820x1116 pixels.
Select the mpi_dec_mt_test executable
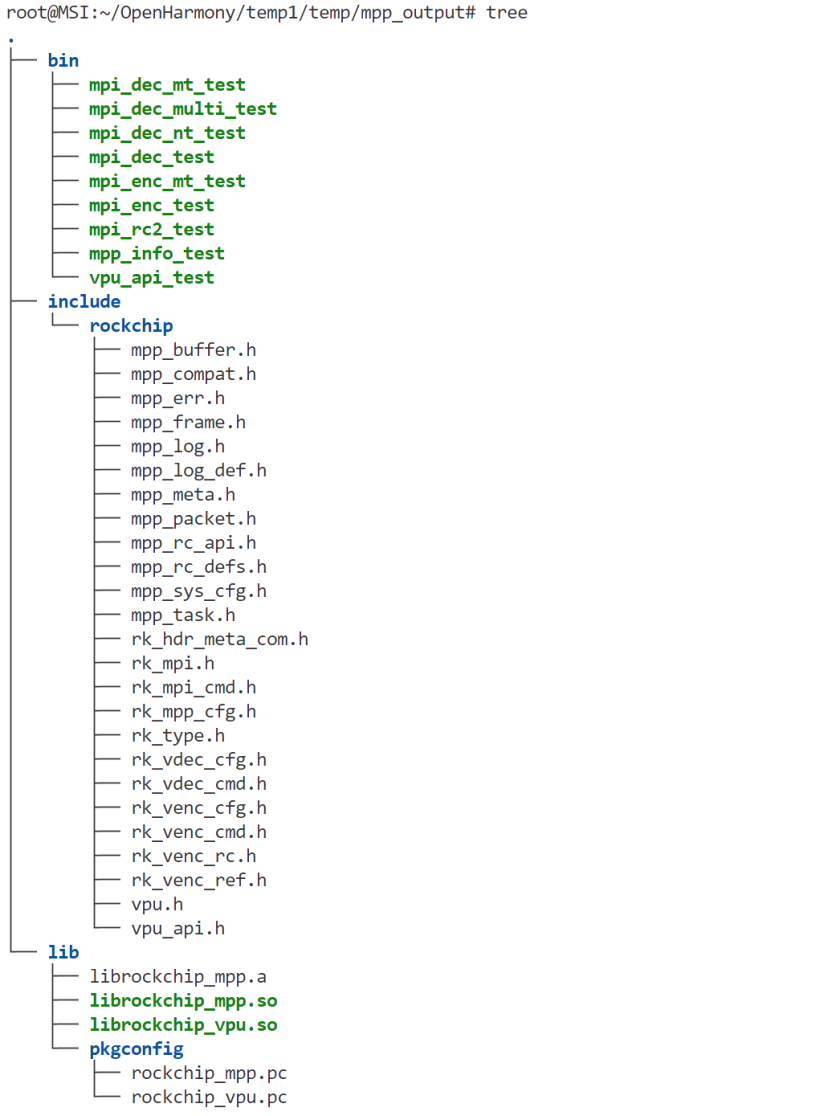coord(167,85)
